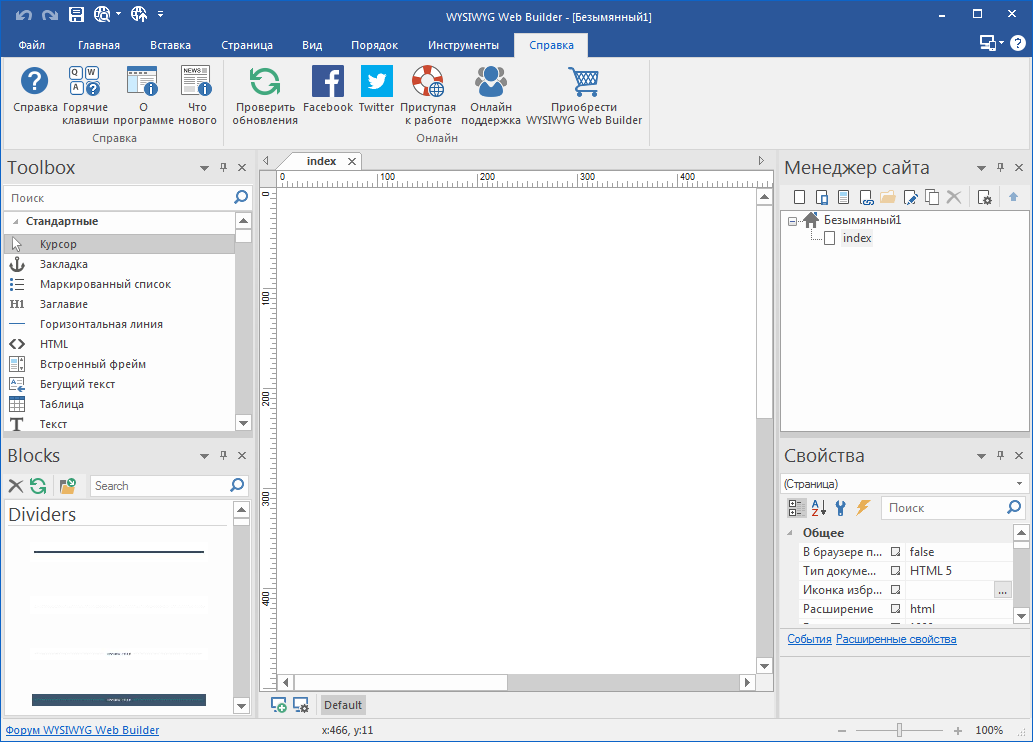This screenshot has width=1033, height=742.
Task: Switch to the Порядок ribbon tab
Action: 374,45
